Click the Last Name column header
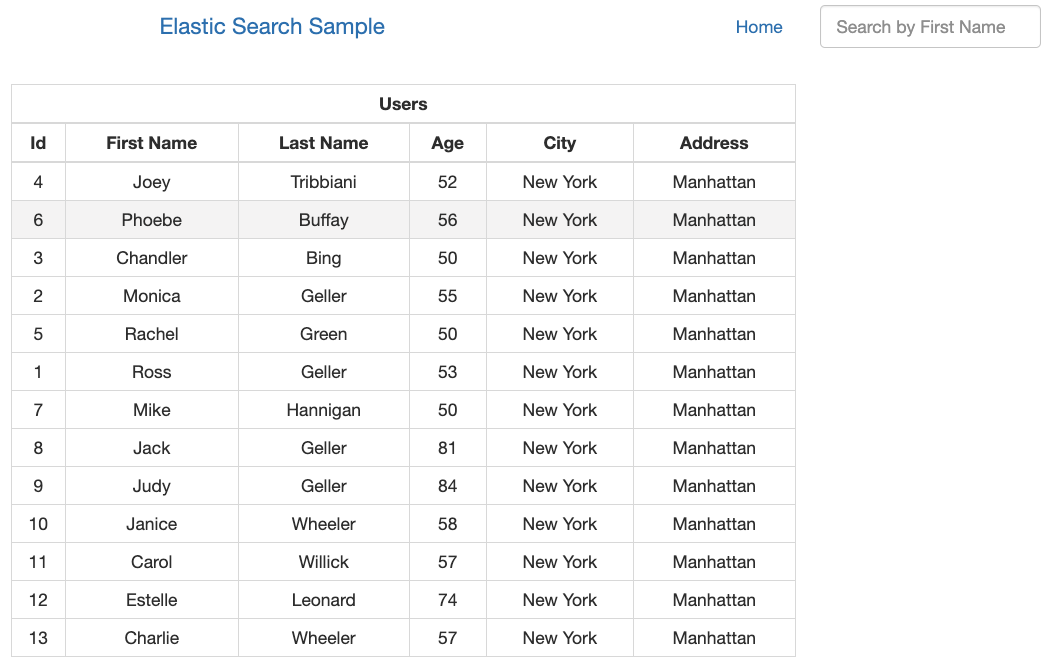The image size is (1058, 671). click(x=323, y=143)
